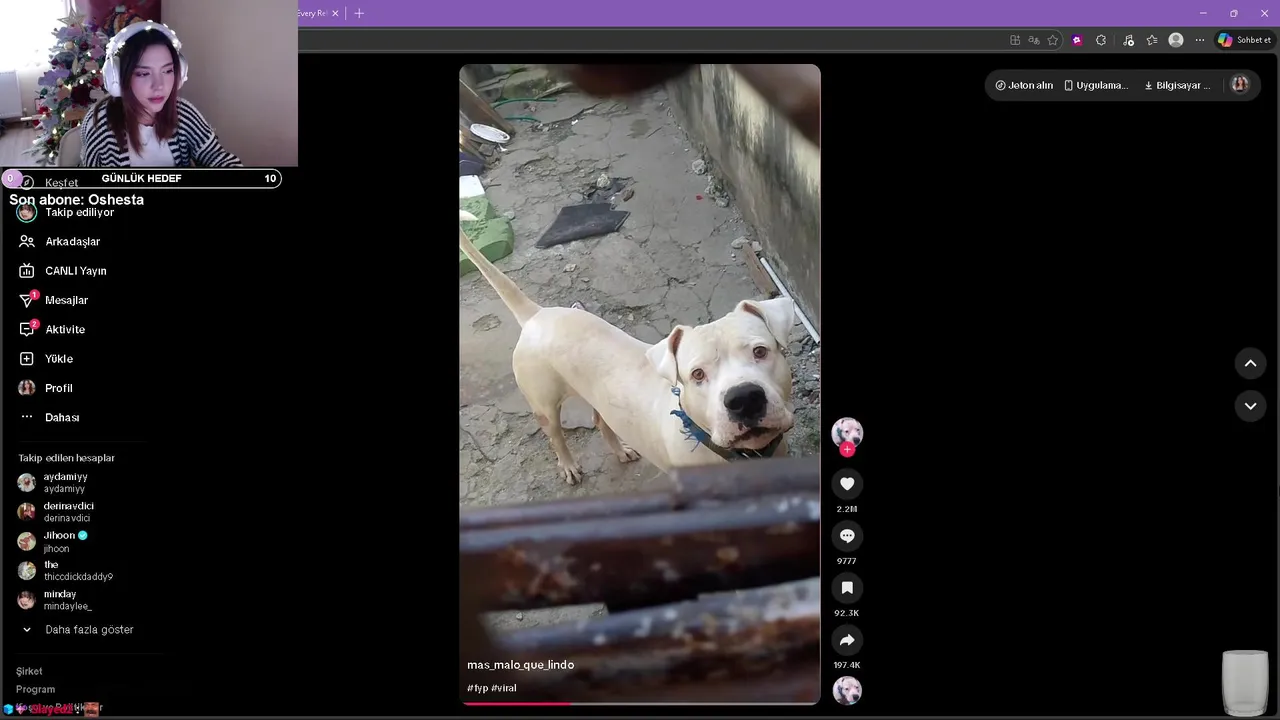Click the red video progress bar
The height and width of the screenshot is (720, 1280).
click(516, 704)
